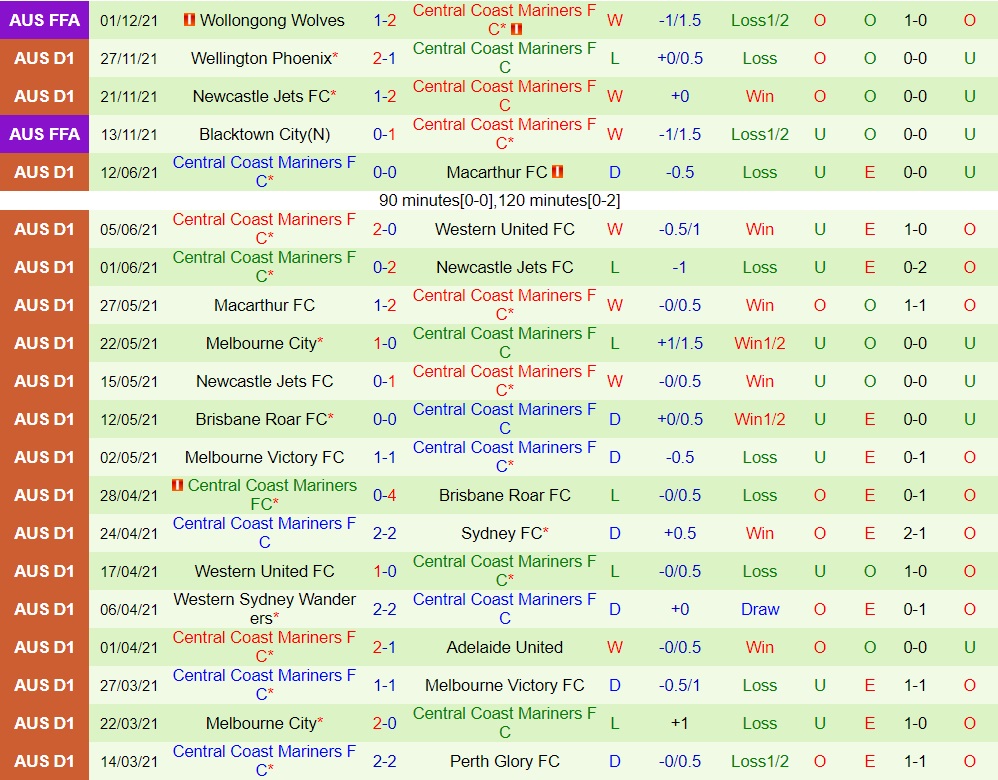Open the Wellington Phoenix team link

(x=260, y=58)
